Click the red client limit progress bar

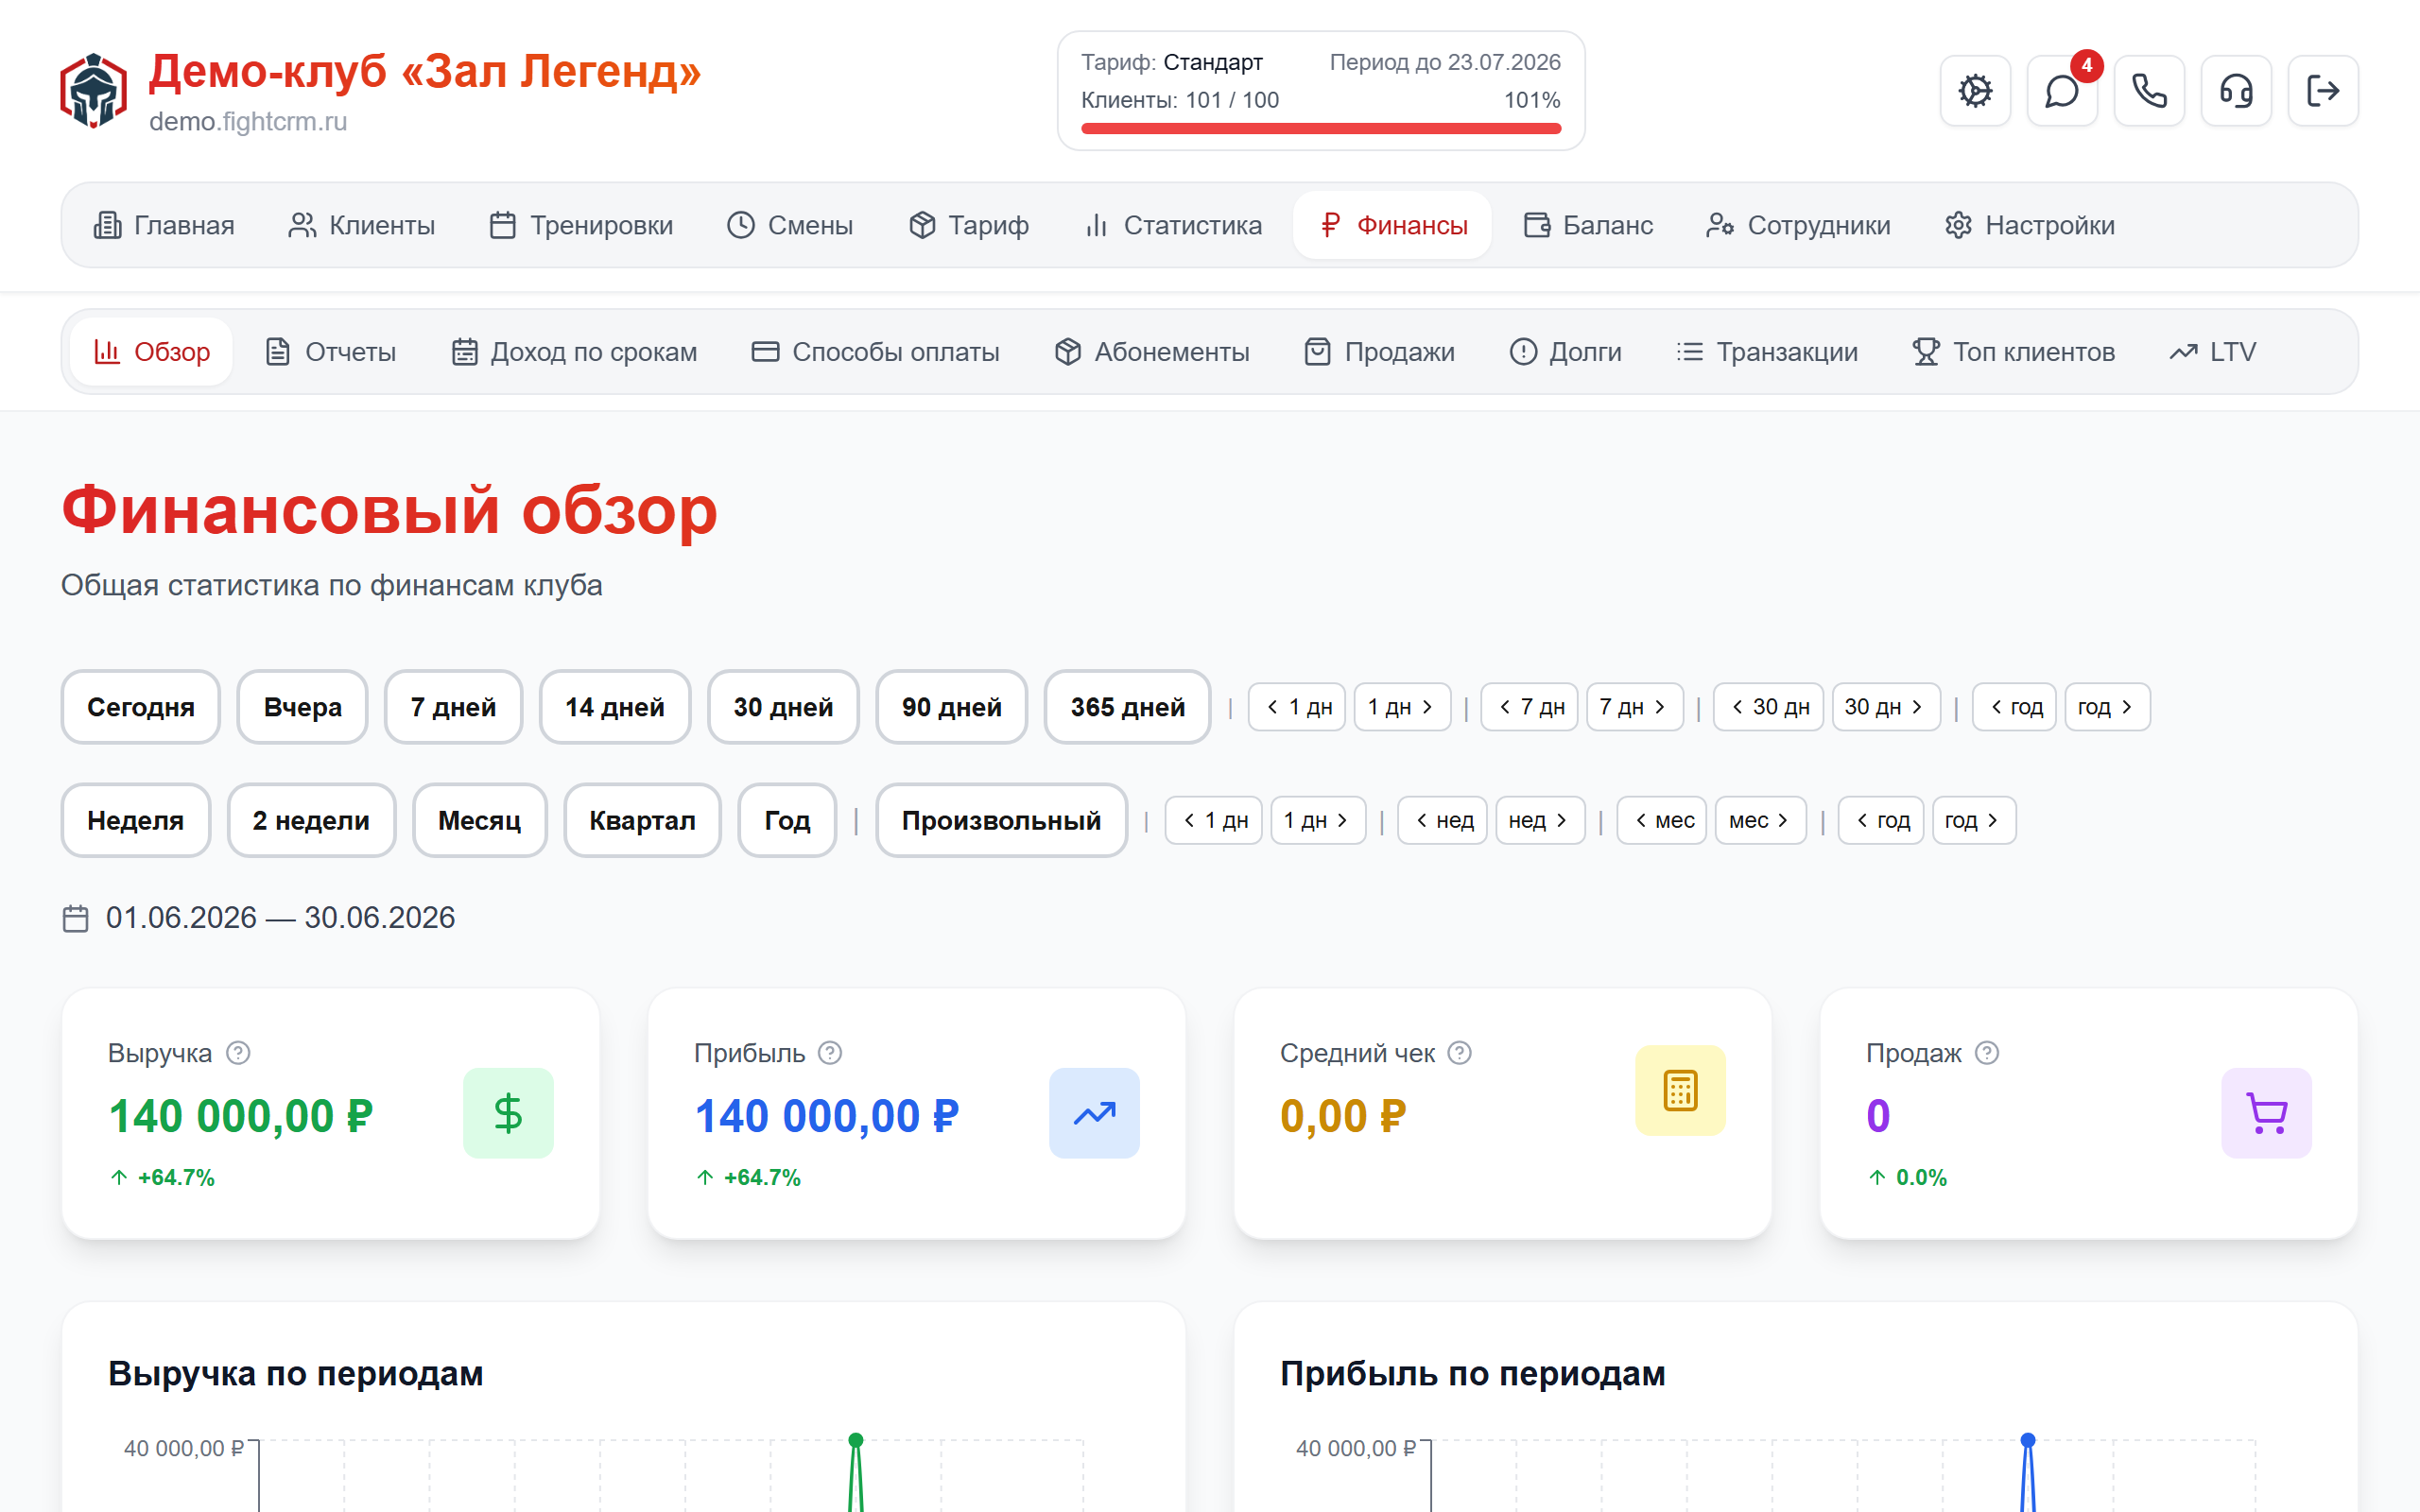point(1320,128)
